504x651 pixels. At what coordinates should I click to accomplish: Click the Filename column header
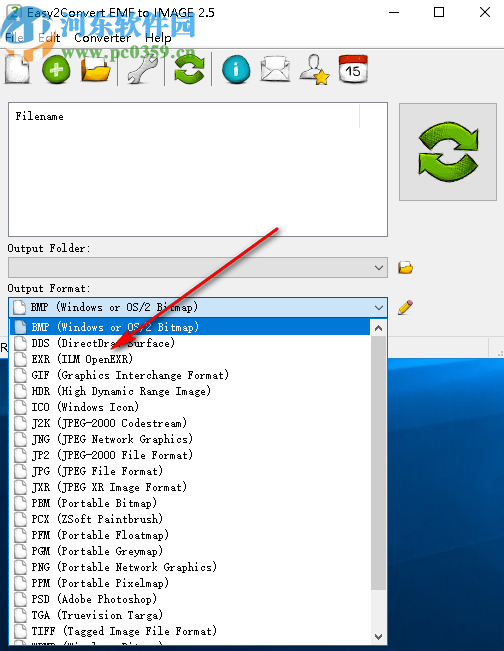tap(185, 116)
